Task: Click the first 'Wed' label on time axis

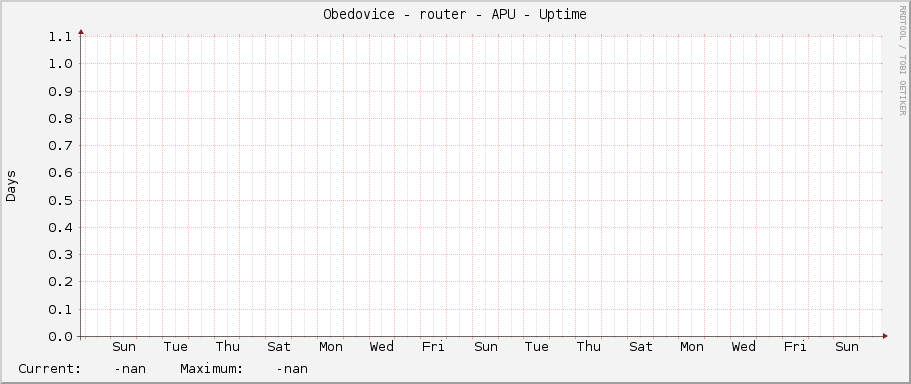Action: 382,347
